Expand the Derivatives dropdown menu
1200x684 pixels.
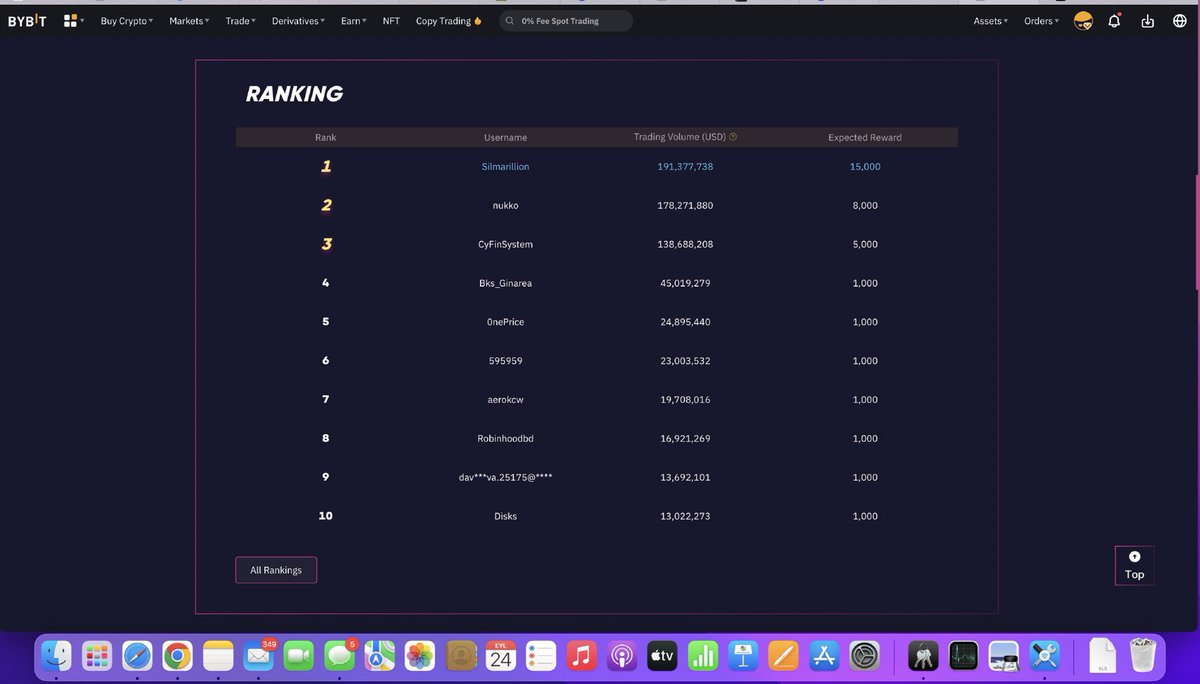tap(298, 21)
